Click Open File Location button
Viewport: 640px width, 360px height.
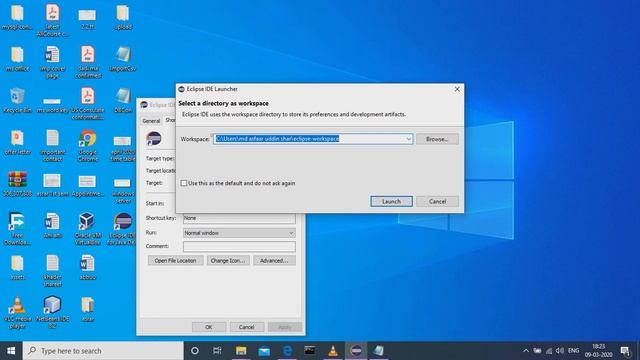click(x=176, y=260)
